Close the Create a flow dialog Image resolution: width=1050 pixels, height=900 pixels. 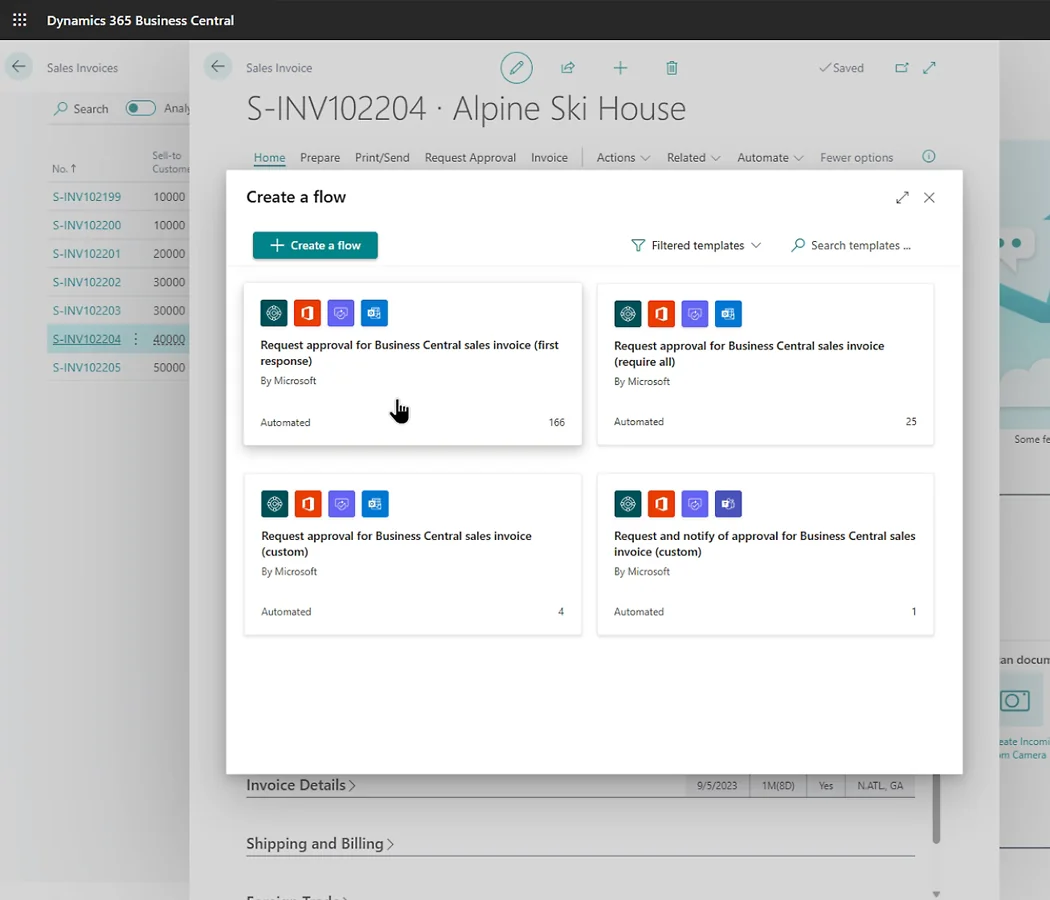[x=929, y=198]
